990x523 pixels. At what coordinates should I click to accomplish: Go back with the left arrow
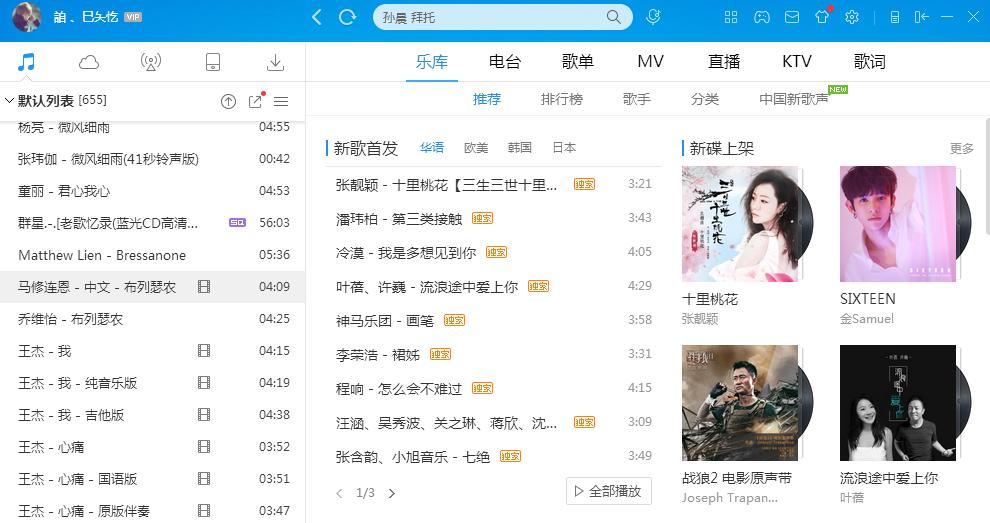pos(317,17)
